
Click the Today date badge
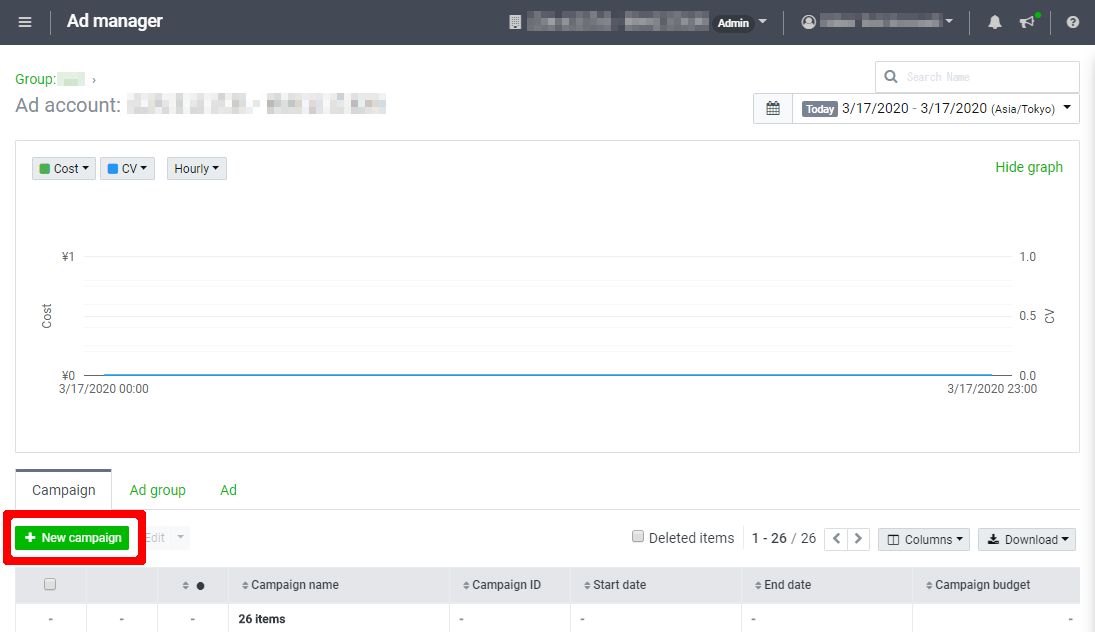[x=819, y=109]
